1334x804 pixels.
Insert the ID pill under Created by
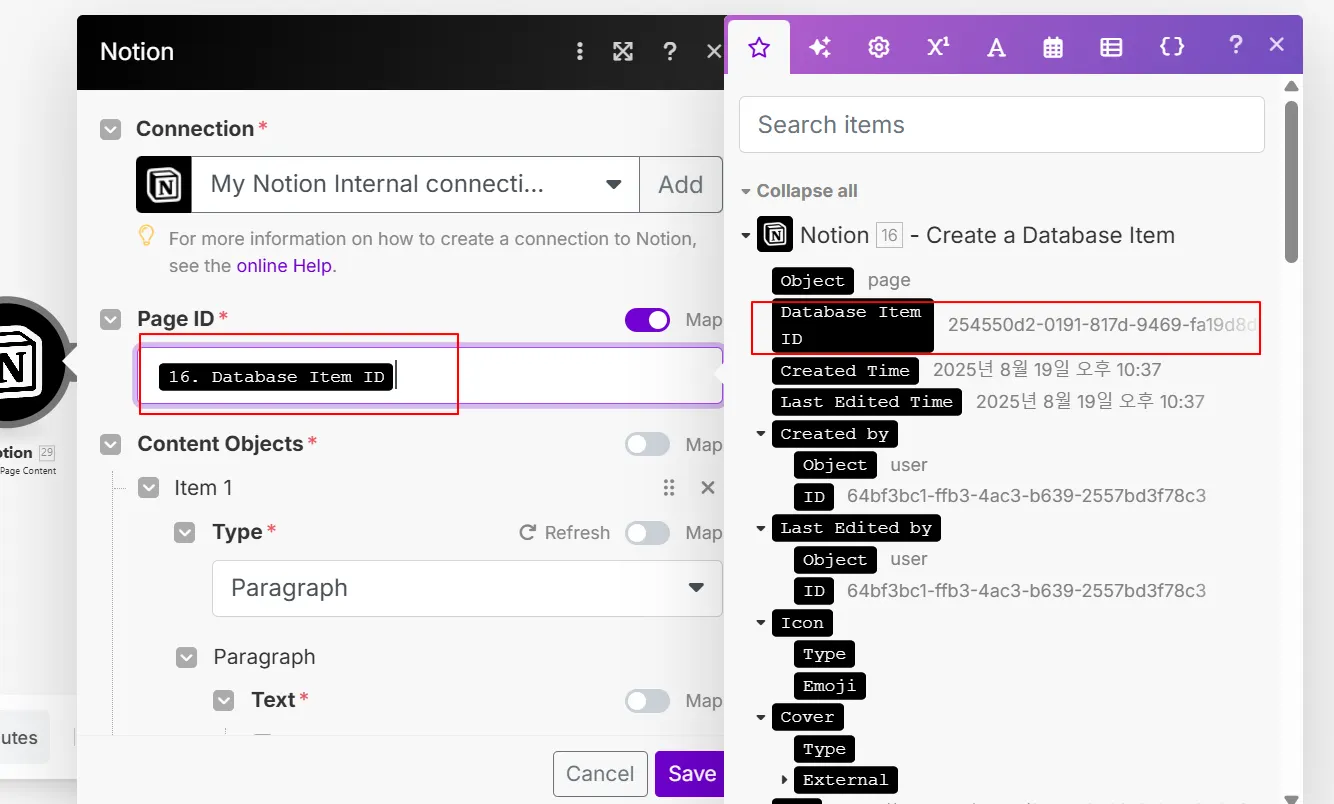click(814, 497)
